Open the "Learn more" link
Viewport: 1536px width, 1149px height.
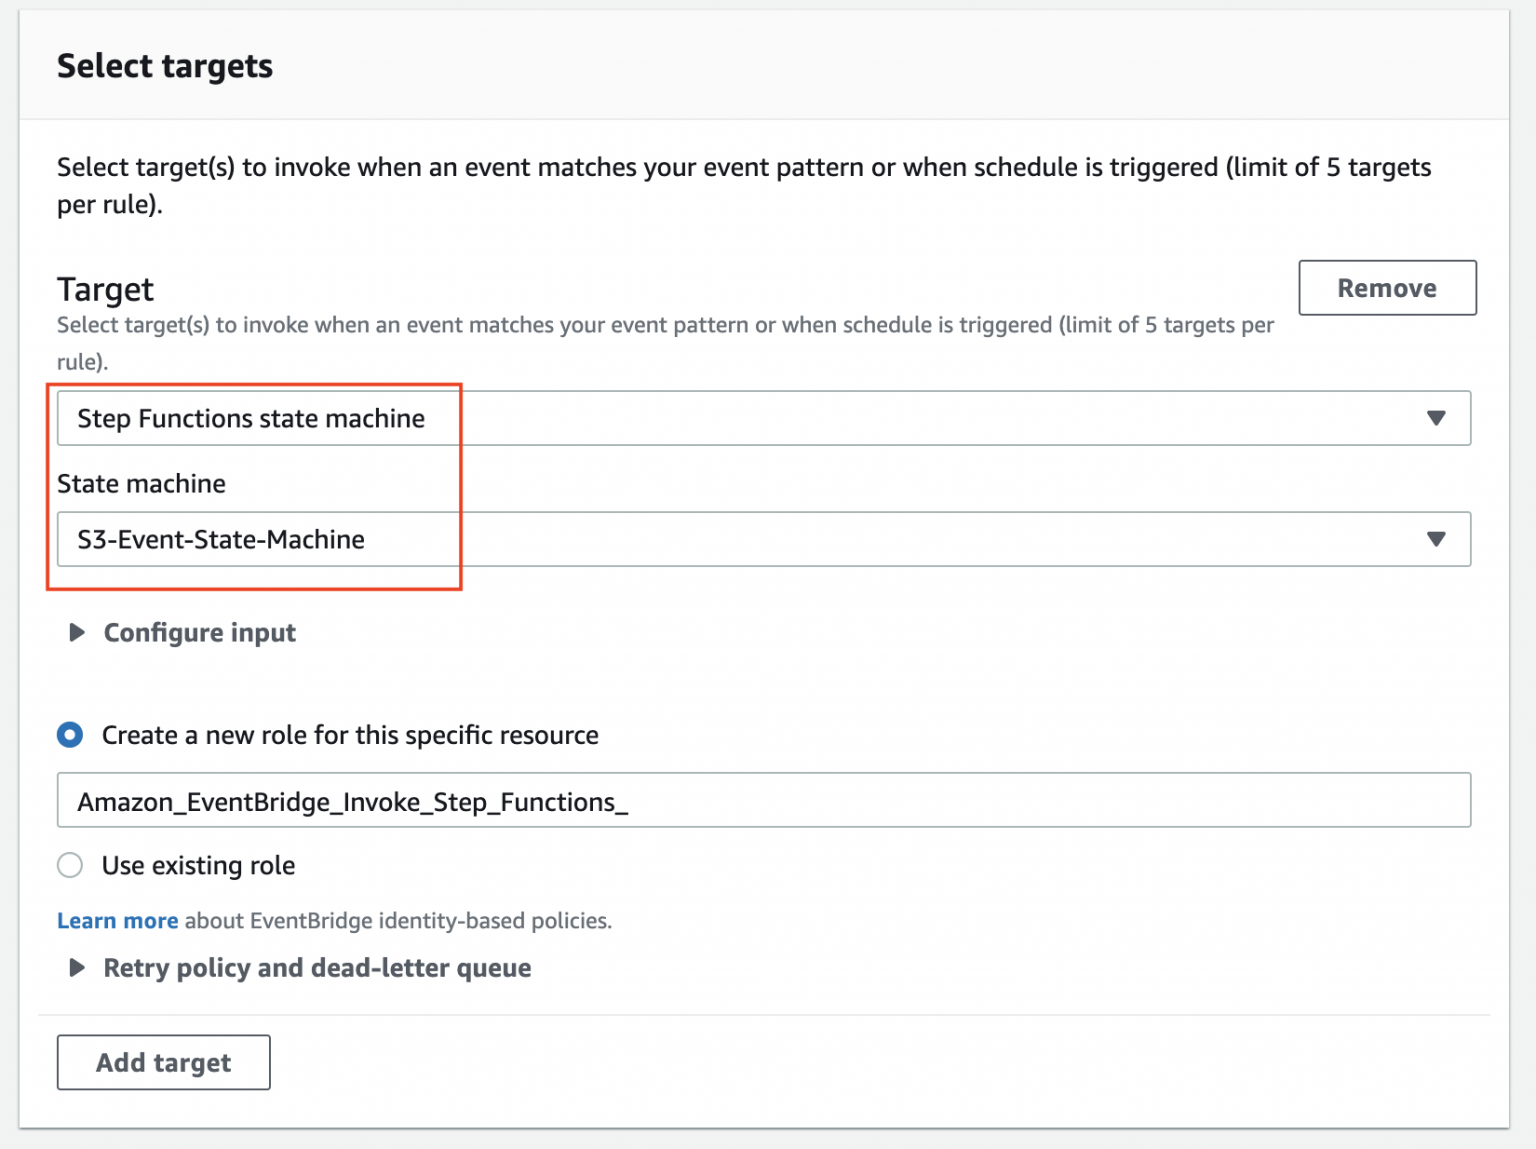point(117,920)
